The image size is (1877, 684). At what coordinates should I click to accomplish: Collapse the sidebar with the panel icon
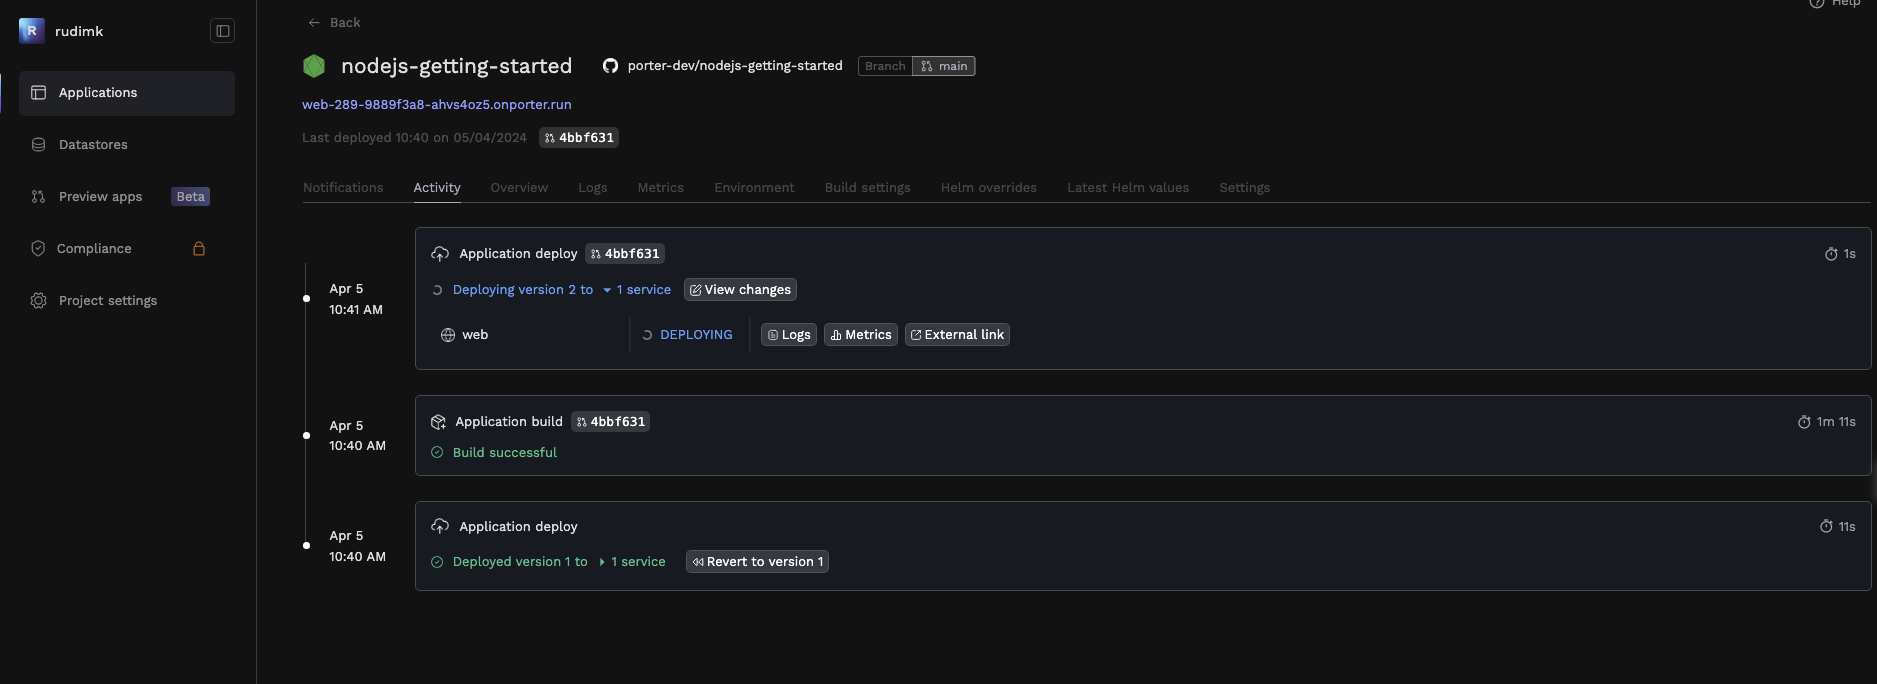pos(222,31)
